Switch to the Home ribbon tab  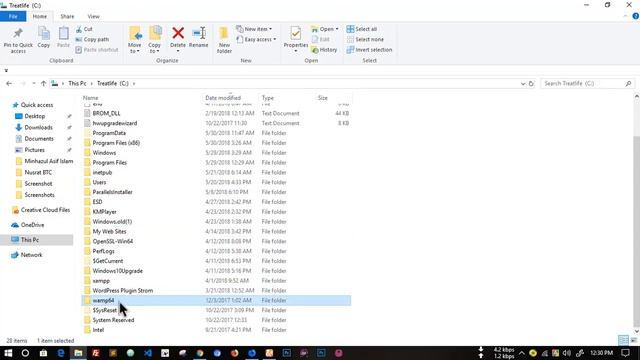40,16
